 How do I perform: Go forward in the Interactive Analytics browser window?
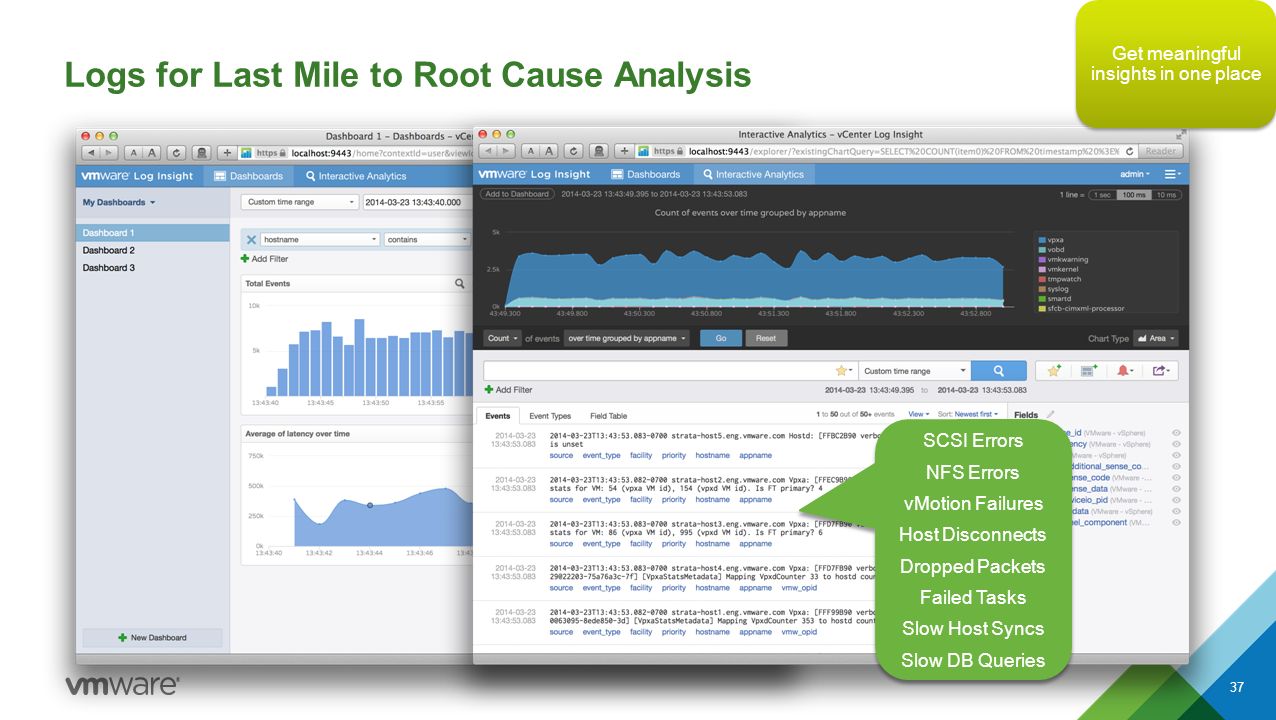click(504, 151)
